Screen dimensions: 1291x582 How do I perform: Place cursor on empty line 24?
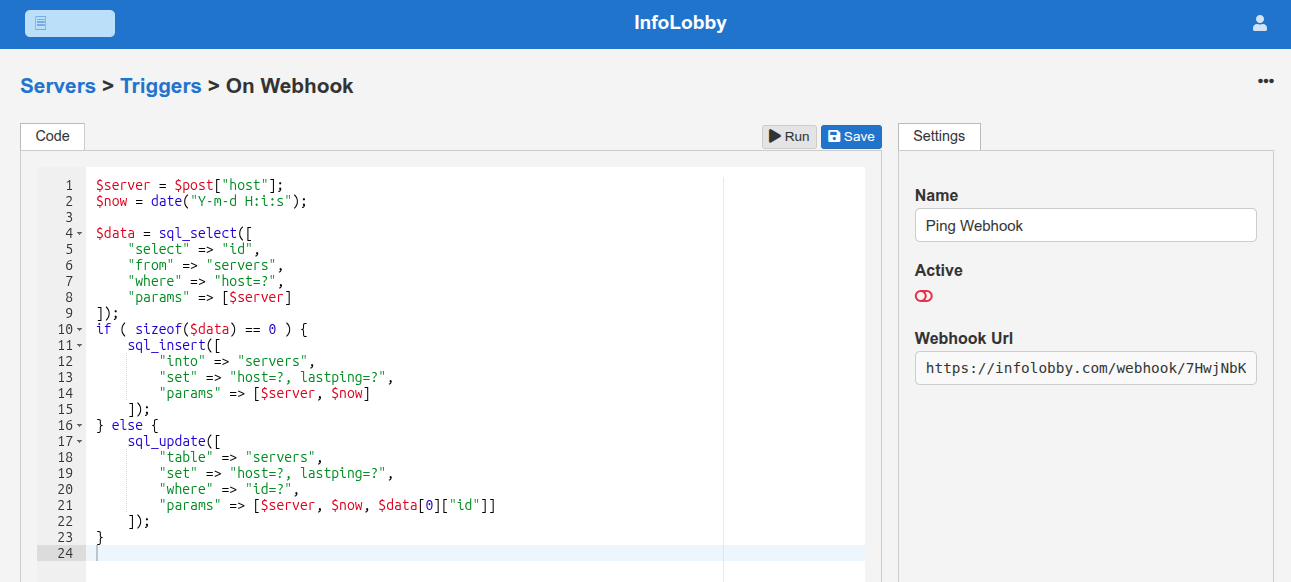click(x=400, y=553)
